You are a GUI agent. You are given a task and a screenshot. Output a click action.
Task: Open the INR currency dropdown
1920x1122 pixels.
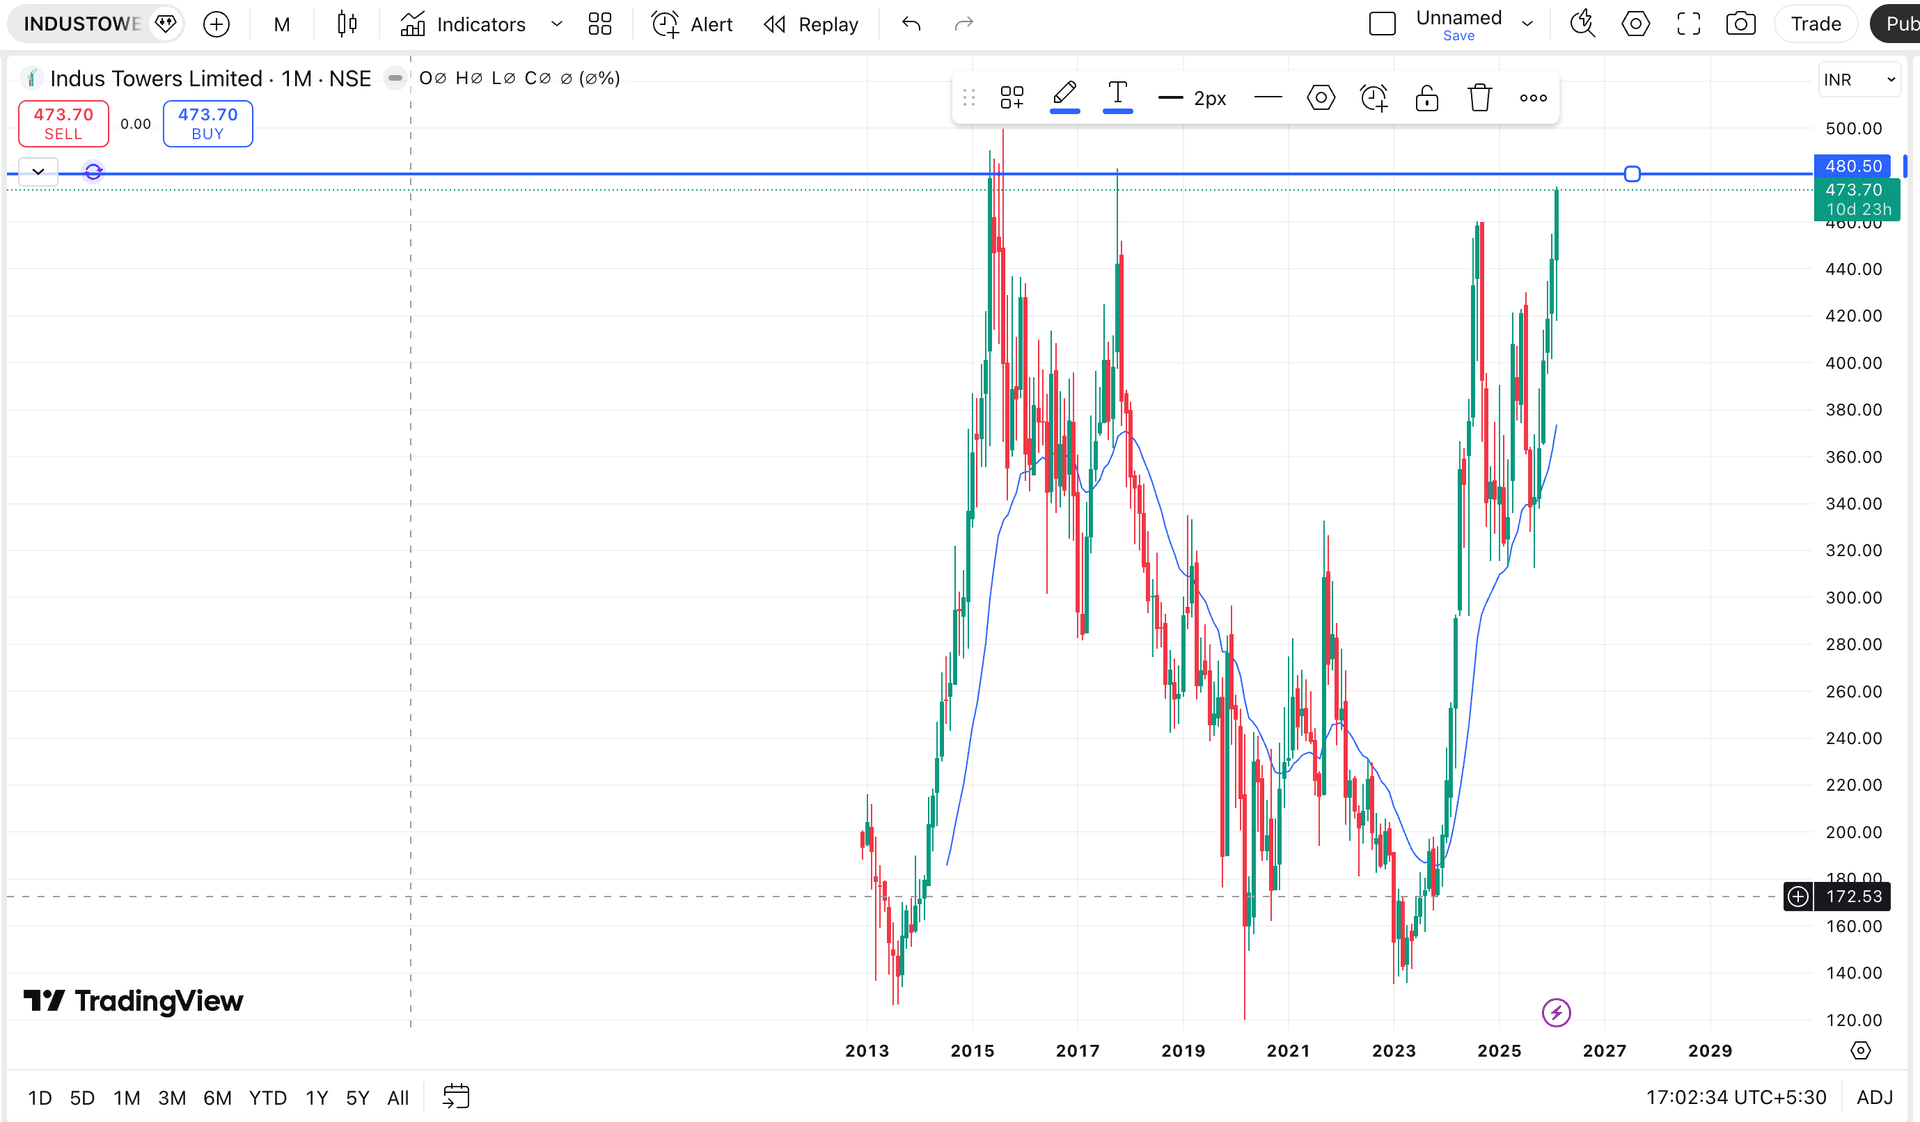[1859, 79]
